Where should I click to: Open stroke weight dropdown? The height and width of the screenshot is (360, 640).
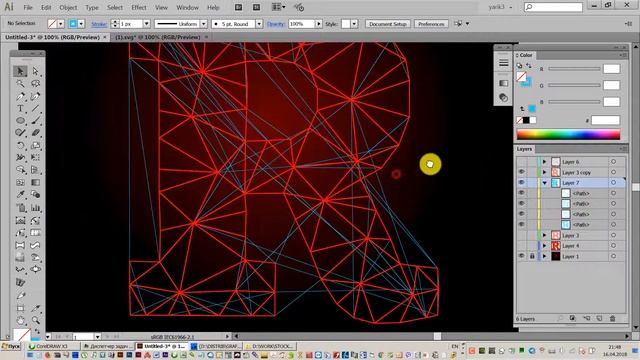pyautogui.click(x=147, y=24)
